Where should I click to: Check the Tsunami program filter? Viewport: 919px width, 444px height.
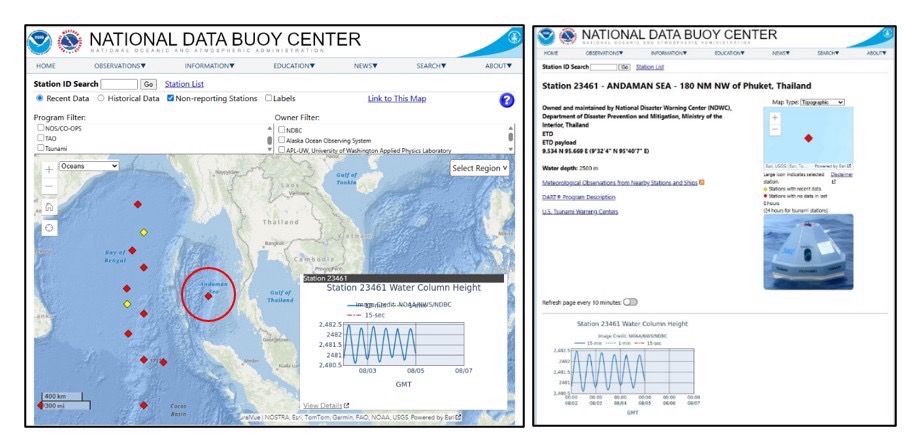click(40, 148)
